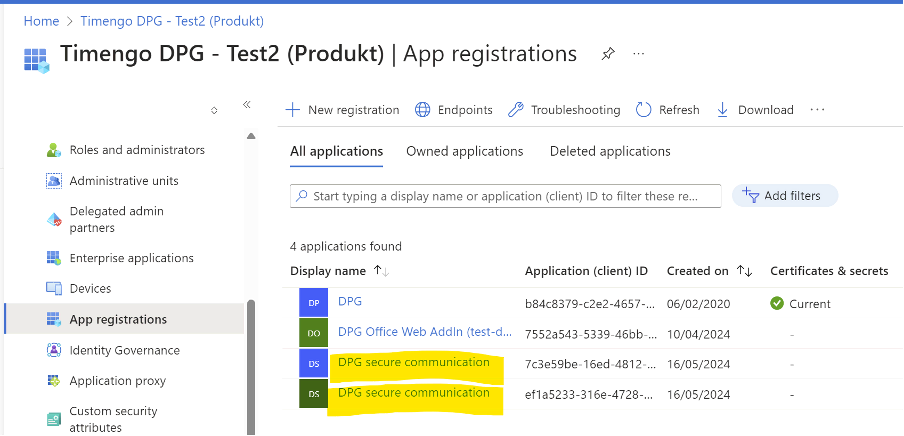Click the pin icon beside page title
The image size is (904, 436).
point(608,54)
